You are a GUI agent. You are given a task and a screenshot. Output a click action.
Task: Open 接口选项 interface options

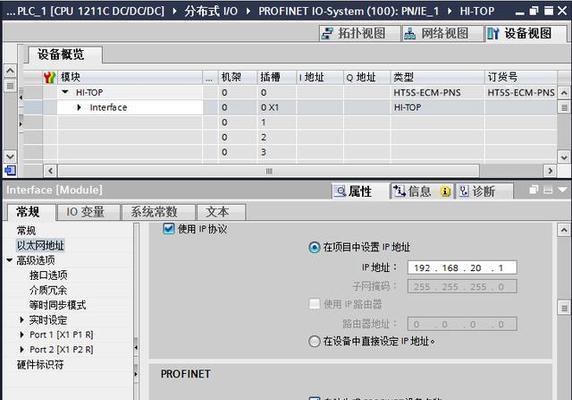(48, 275)
